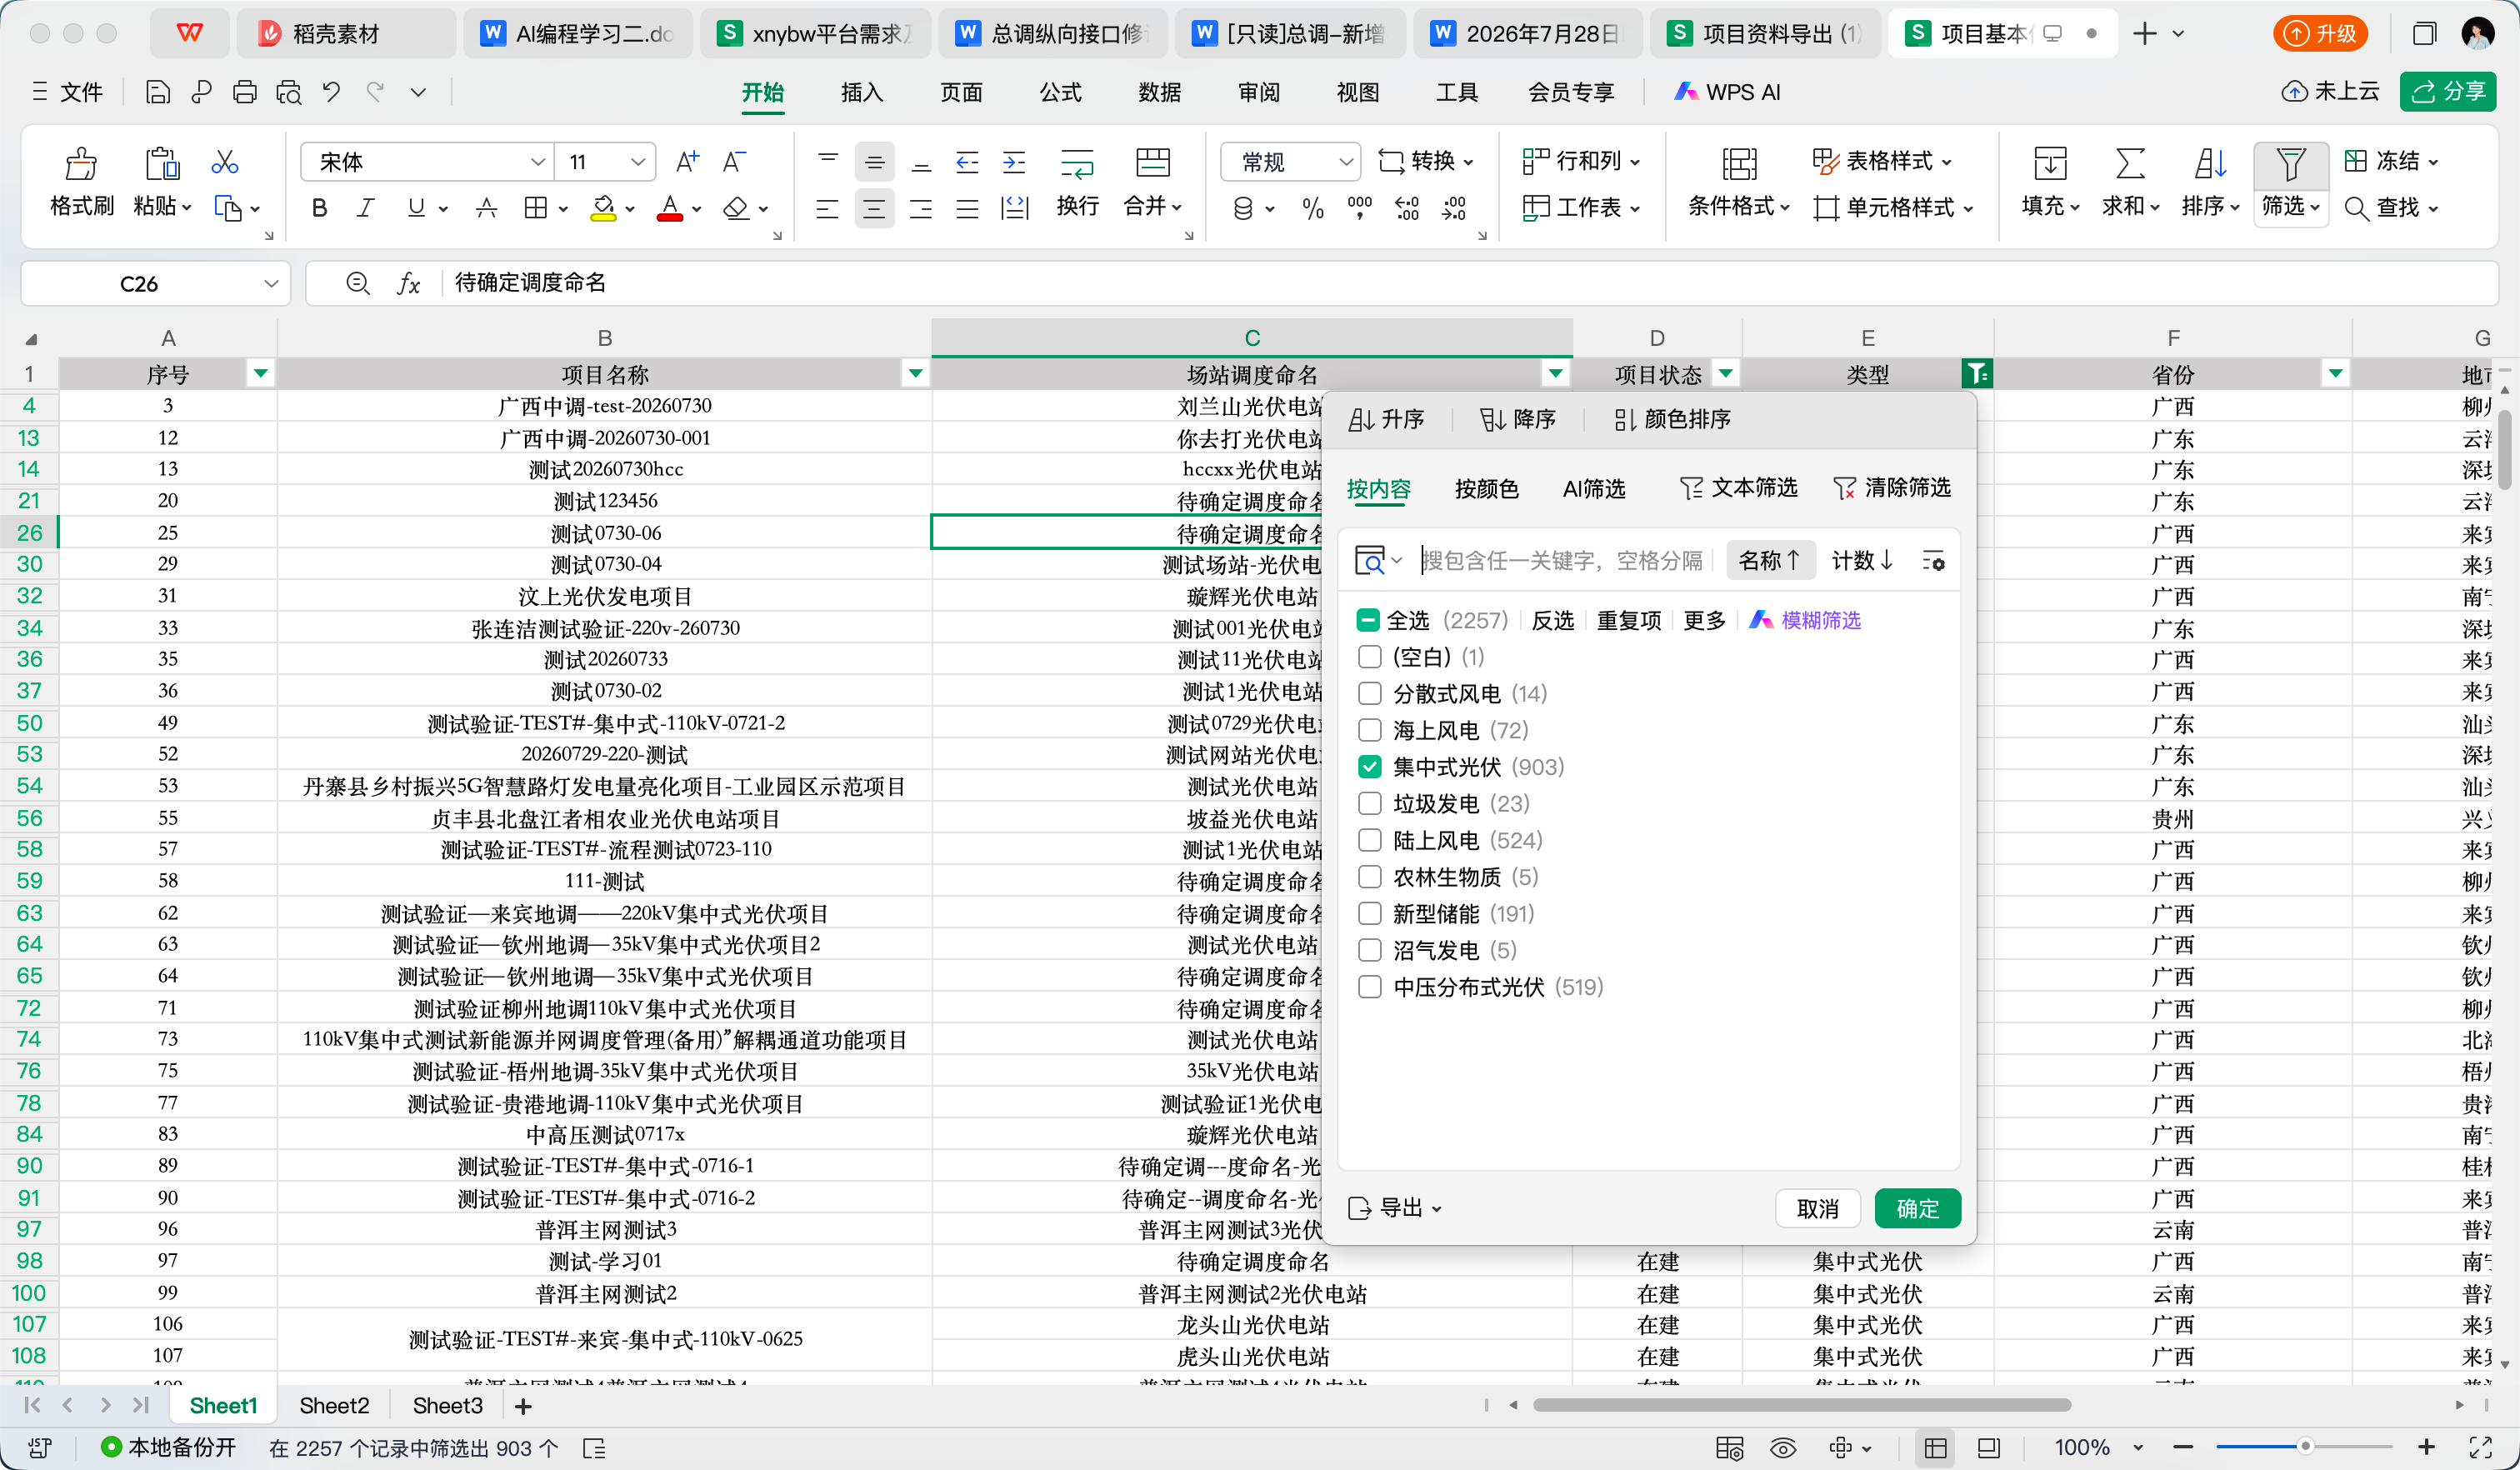Image resolution: width=2520 pixels, height=1470 pixels.
Task: Click the zoom slider handle
Action: 2305,1447
